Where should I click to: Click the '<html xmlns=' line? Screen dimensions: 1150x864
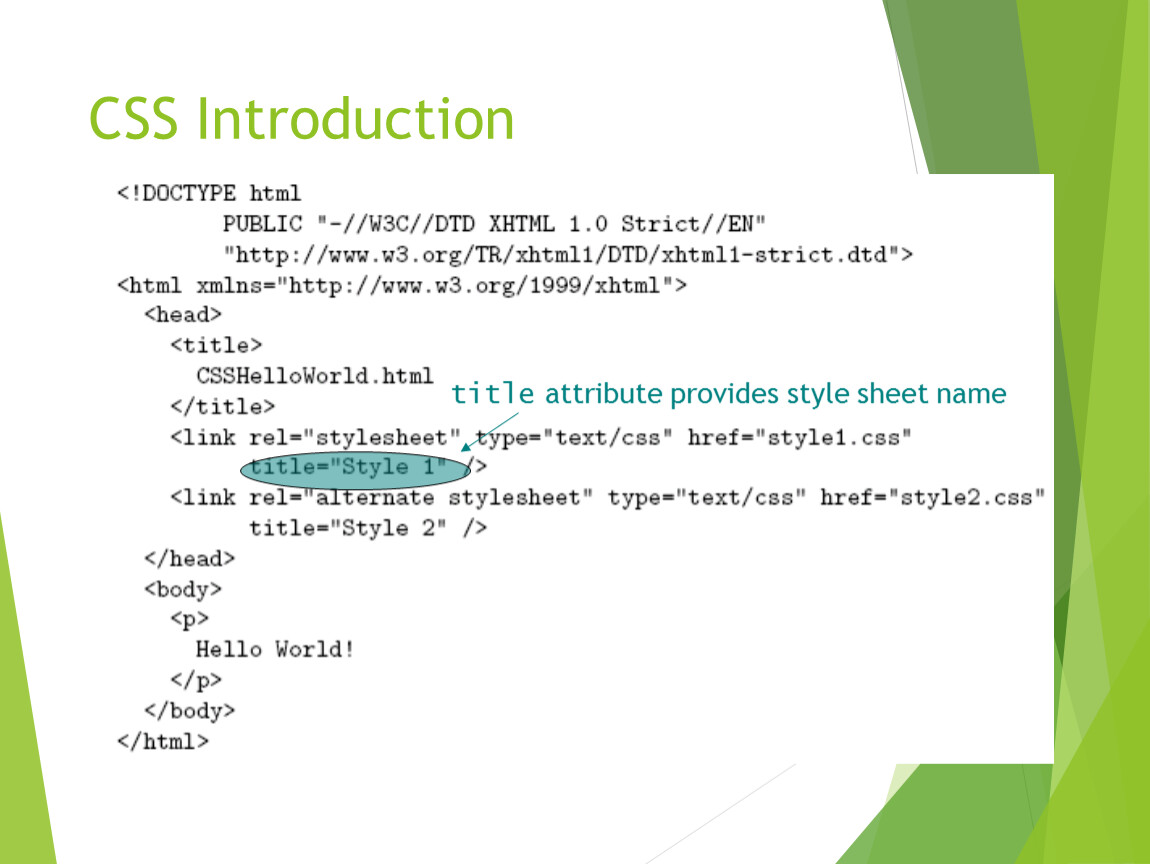(x=402, y=285)
